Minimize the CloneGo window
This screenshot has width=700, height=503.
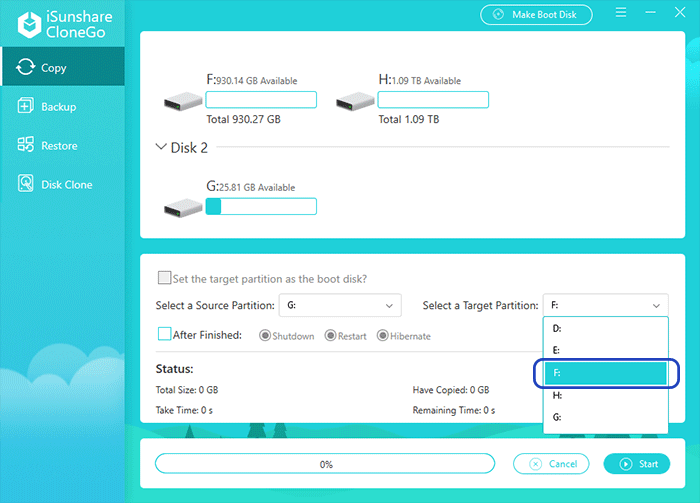(650, 12)
